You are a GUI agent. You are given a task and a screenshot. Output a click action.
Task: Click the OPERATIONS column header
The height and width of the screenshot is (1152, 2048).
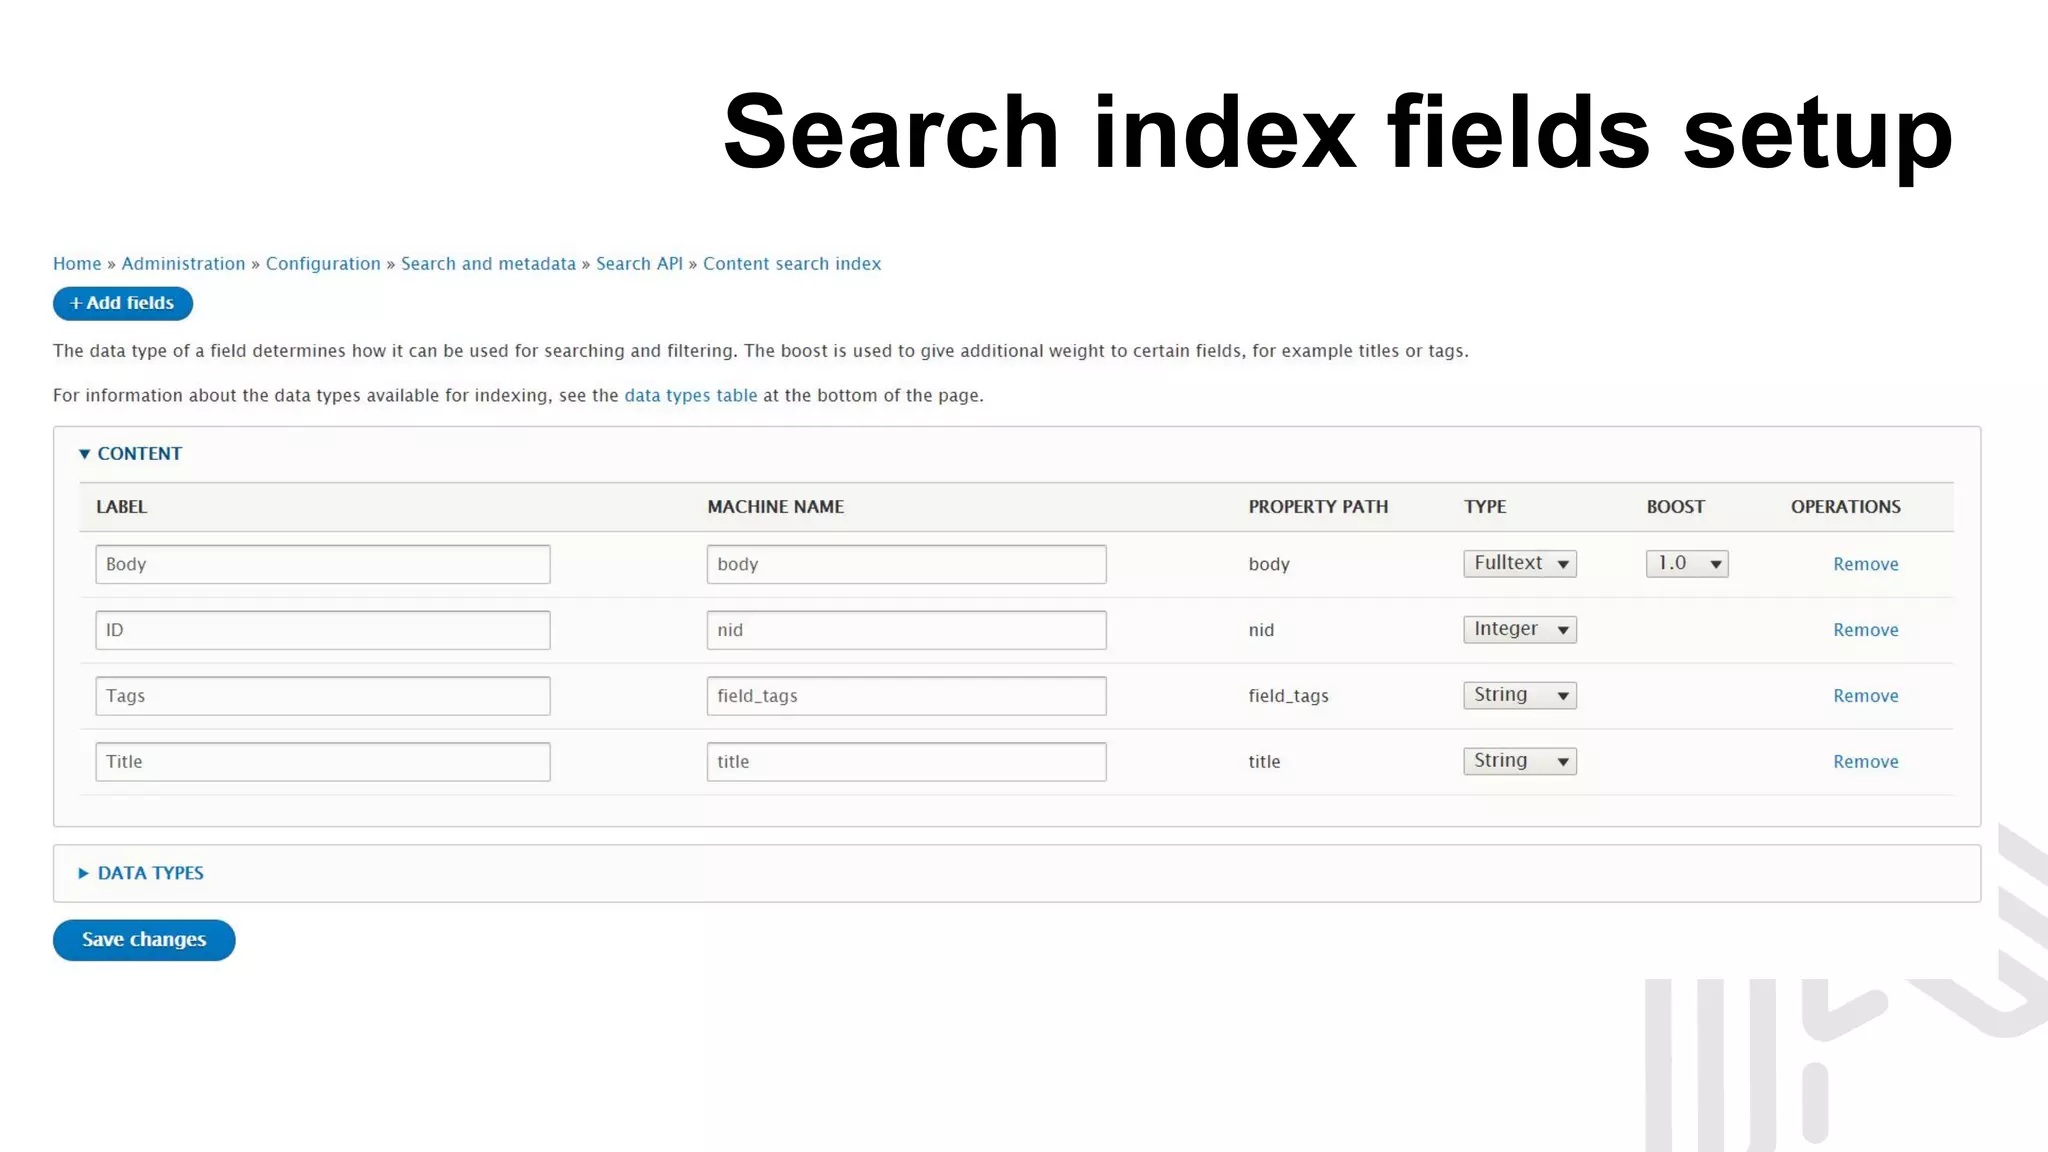tap(1846, 507)
